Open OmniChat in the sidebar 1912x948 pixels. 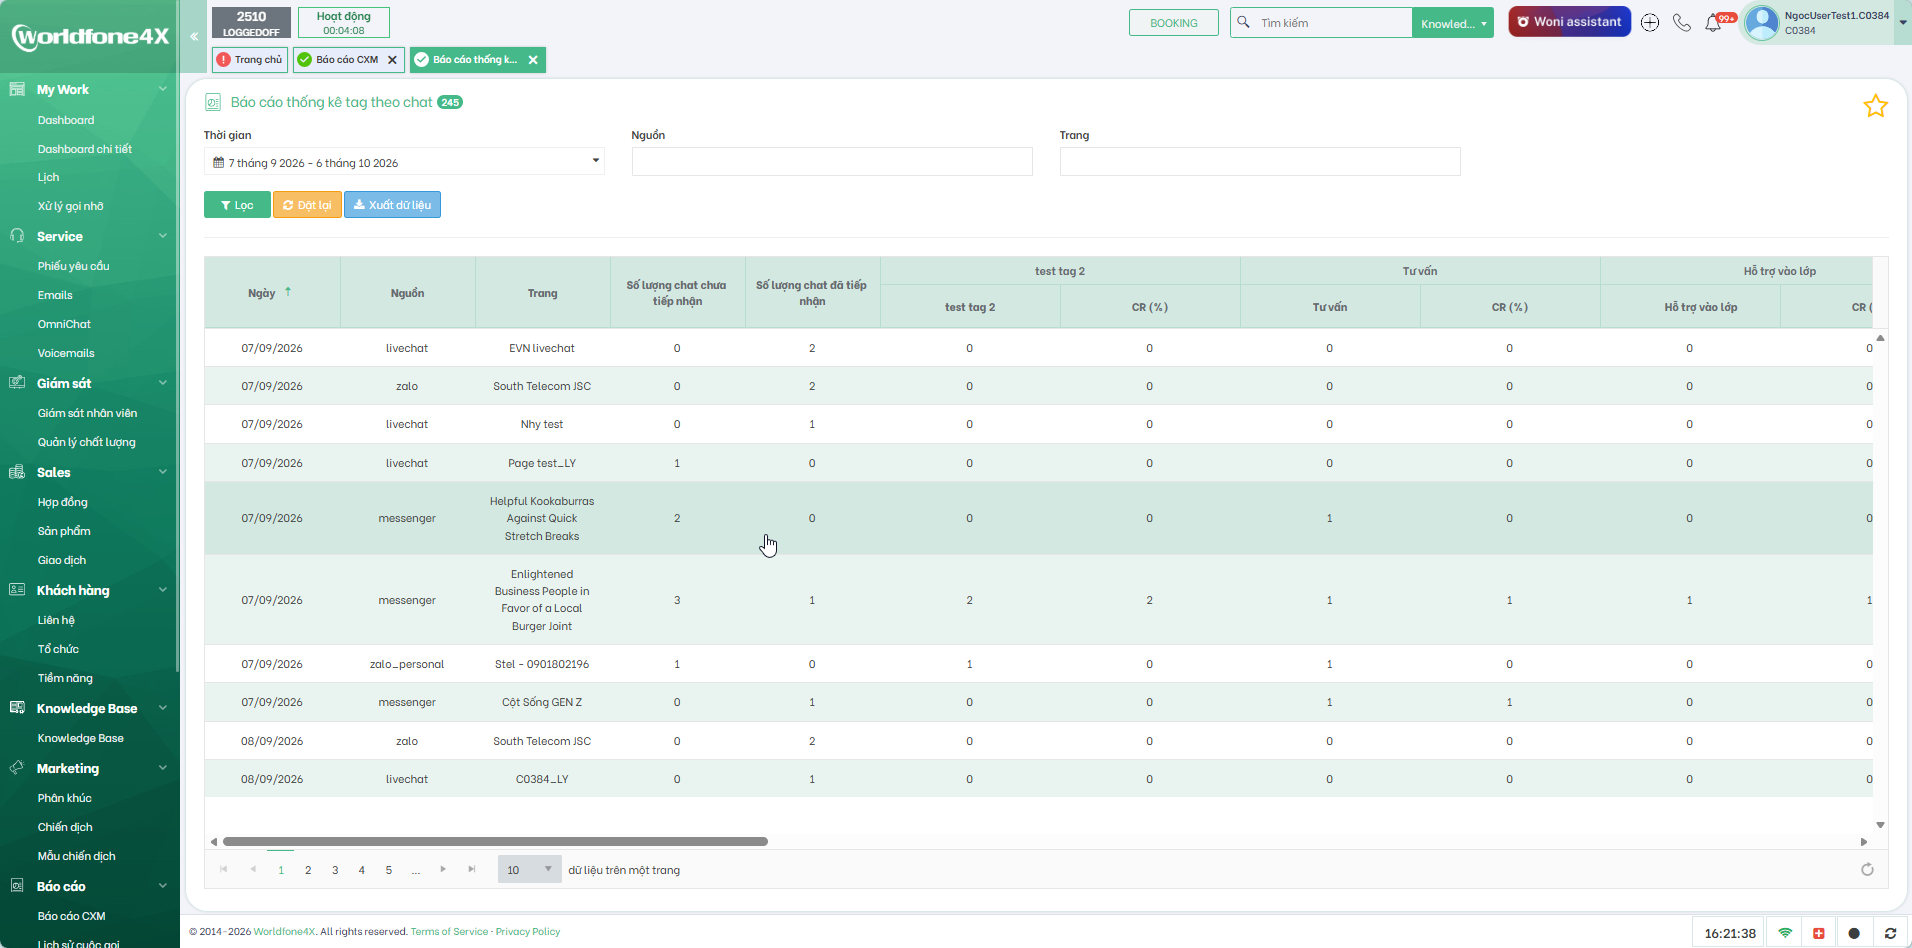pos(64,324)
